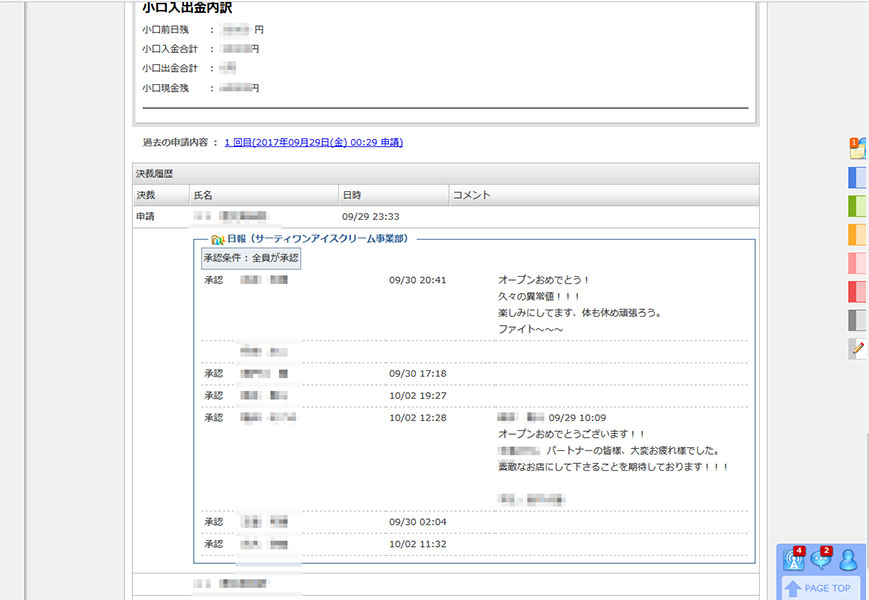The image size is (869, 600).
Task: Open broadcast antenna notifications icon
Action: coord(795,559)
